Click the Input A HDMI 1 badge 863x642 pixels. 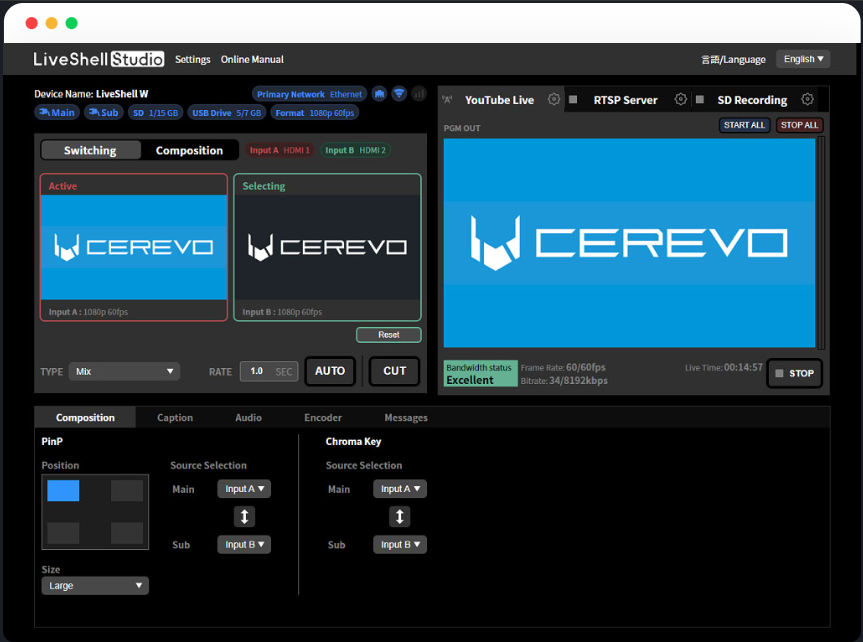click(280, 150)
